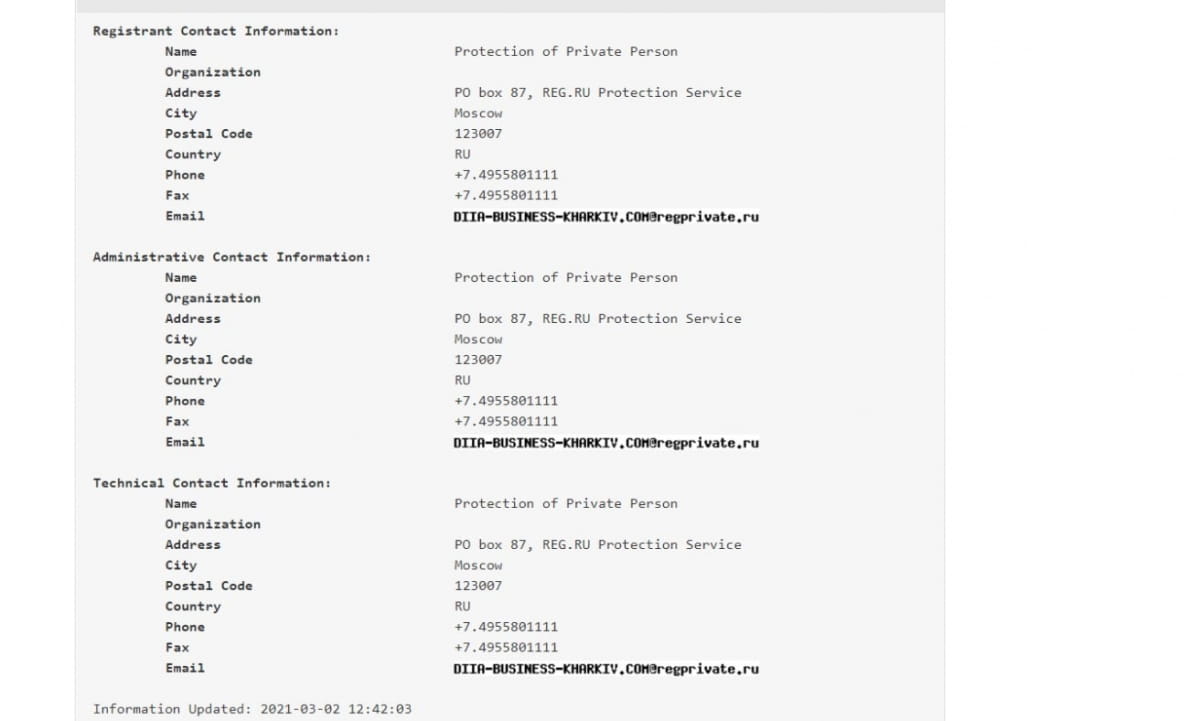1200x721 pixels.
Task: Click the Registrant email DIIA-BUSINESS-KHARKIV.COM@regprivate.ru
Action: 607,216
